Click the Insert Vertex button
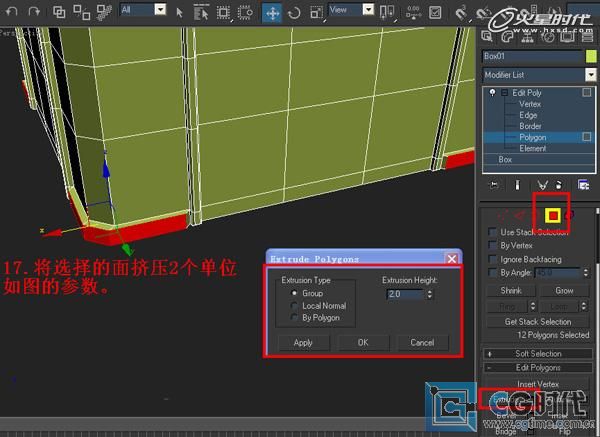The width and height of the screenshot is (600, 437). point(538,383)
